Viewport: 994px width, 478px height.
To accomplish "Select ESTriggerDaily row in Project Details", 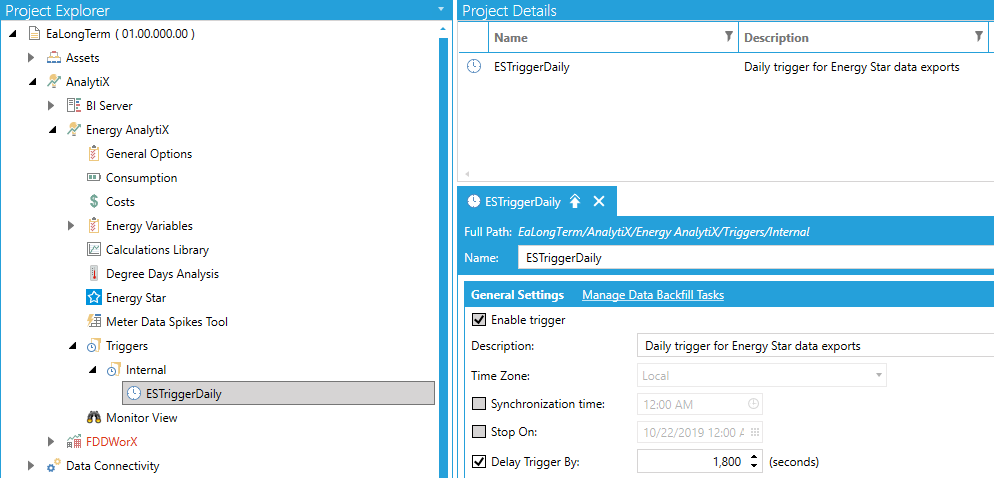I will point(532,67).
